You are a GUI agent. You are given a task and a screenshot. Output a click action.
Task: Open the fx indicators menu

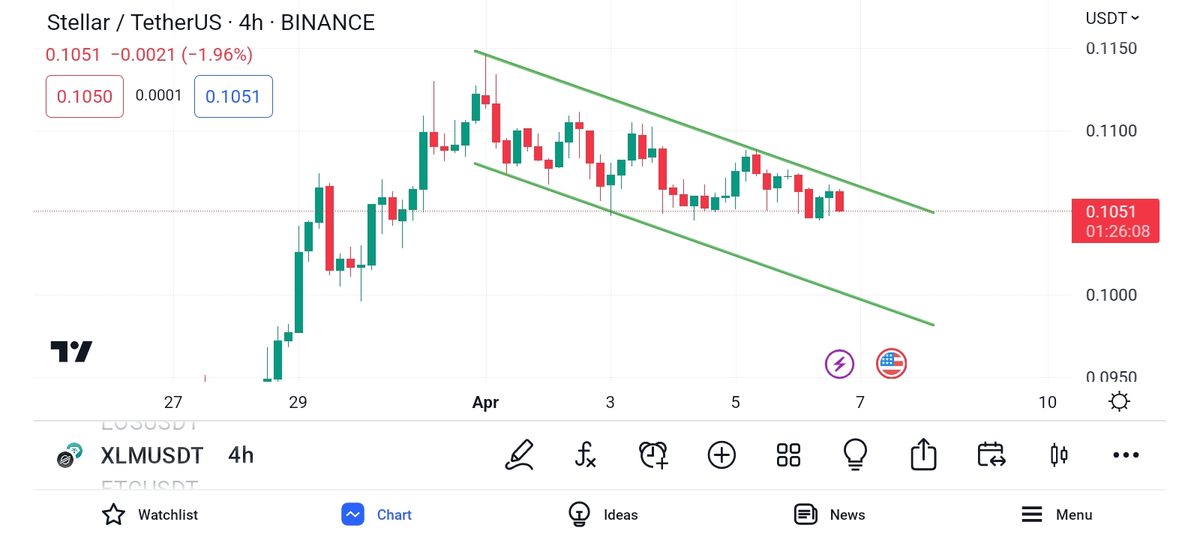pos(586,455)
